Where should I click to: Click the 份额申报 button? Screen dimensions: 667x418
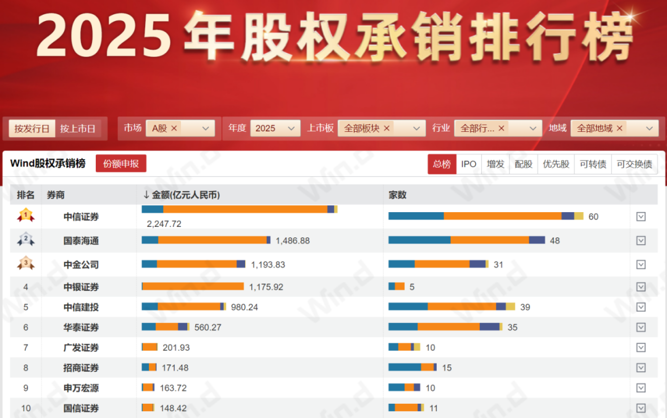[121, 164]
